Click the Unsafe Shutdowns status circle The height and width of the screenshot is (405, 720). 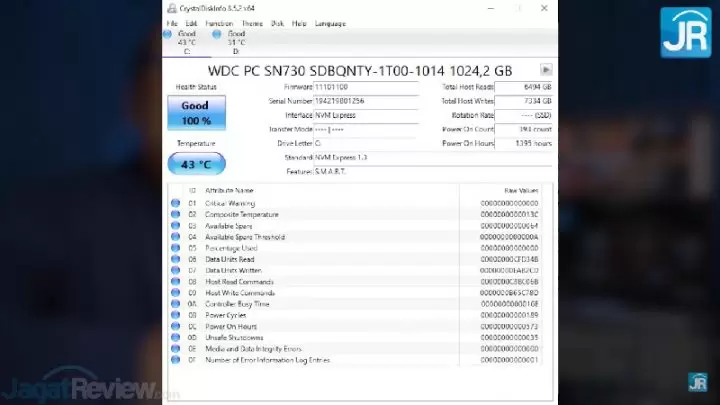(175, 338)
